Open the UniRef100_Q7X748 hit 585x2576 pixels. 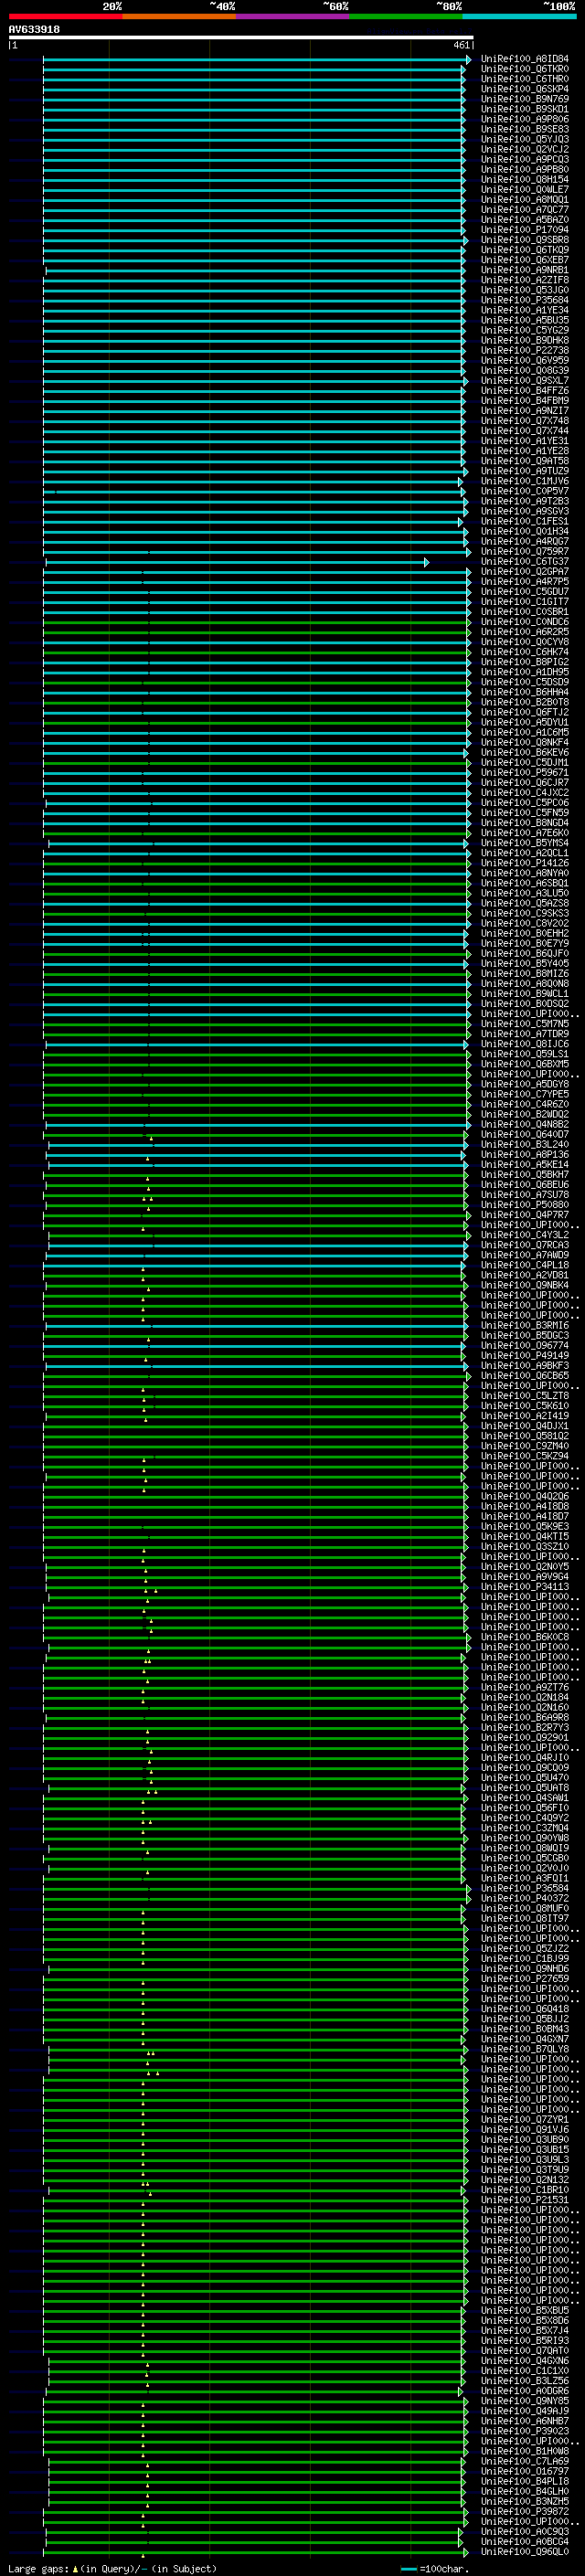pyautogui.click(x=525, y=421)
